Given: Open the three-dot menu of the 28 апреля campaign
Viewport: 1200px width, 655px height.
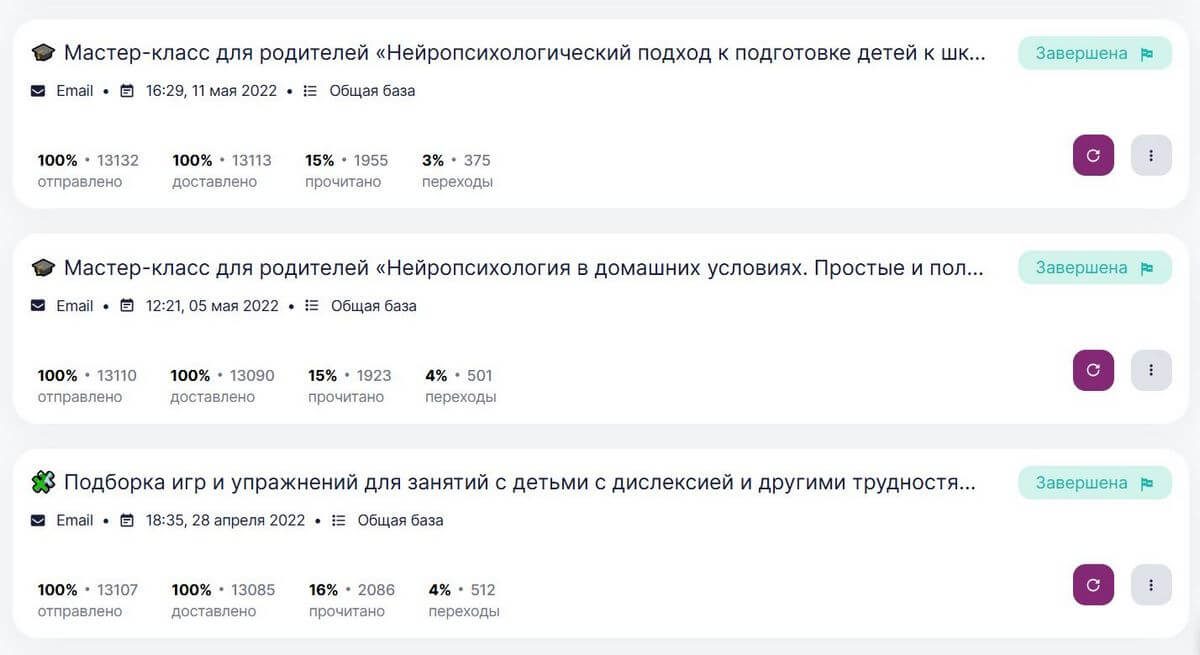Looking at the screenshot, I should (x=1151, y=585).
